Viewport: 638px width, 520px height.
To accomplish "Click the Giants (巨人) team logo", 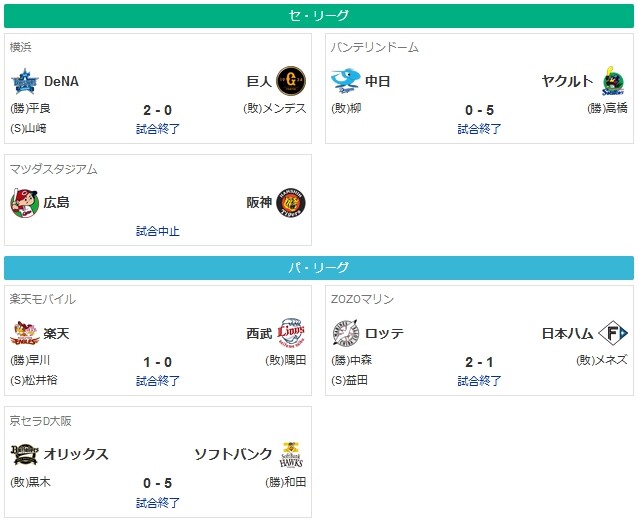I will click(x=291, y=81).
